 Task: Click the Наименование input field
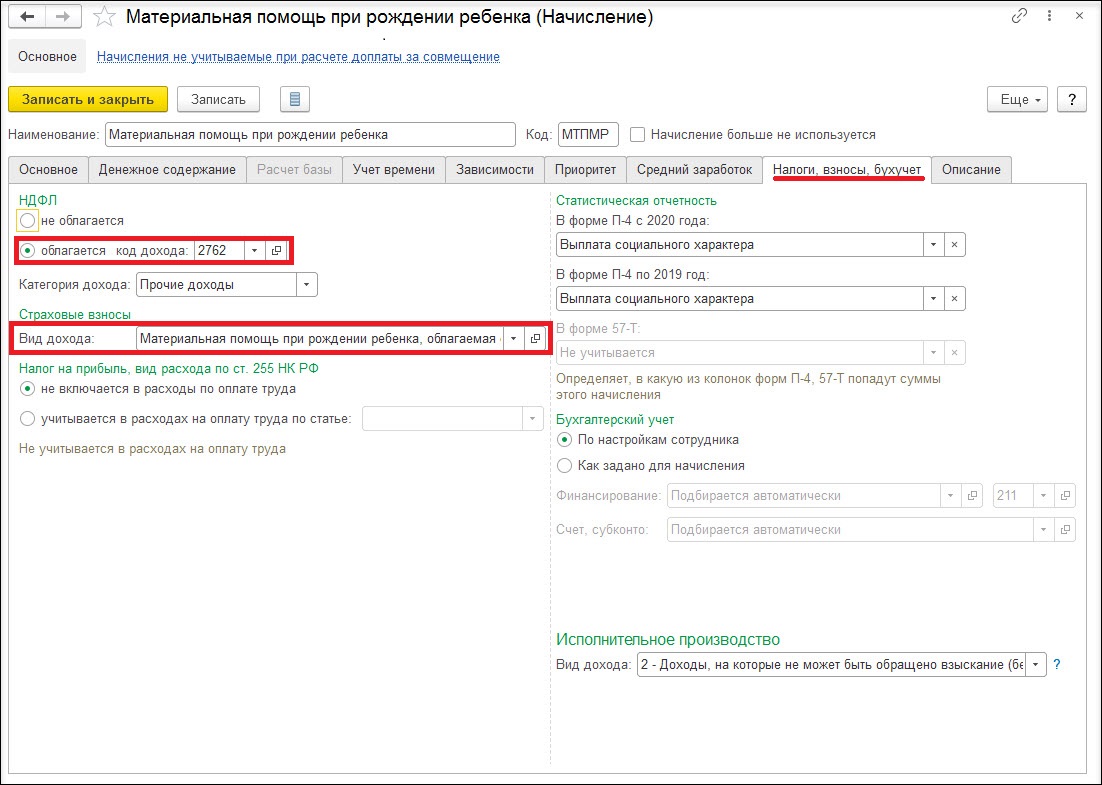pyautogui.click(x=311, y=134)
